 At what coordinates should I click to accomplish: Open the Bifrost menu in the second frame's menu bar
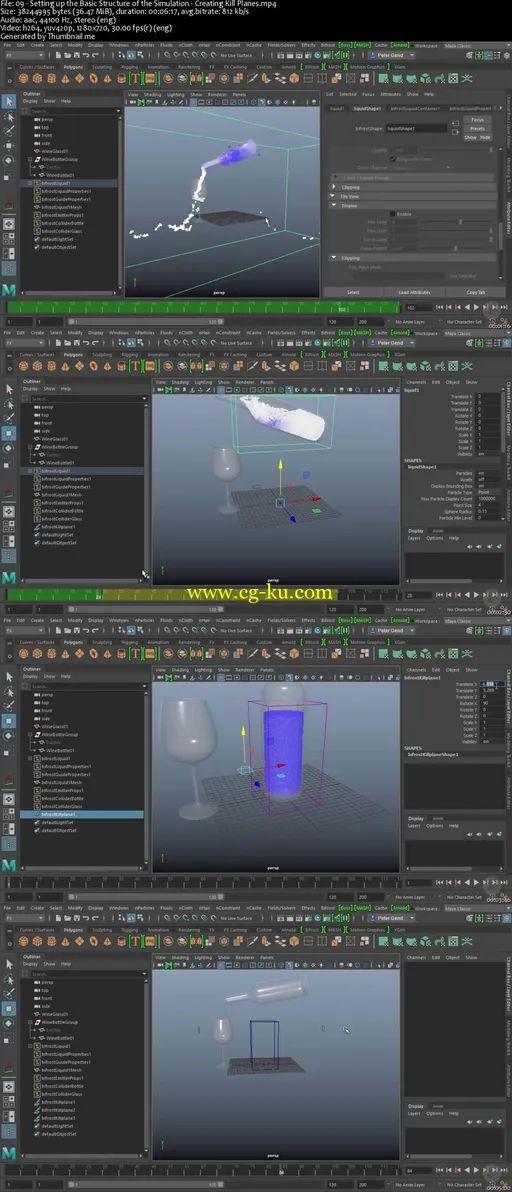[327, 332]
